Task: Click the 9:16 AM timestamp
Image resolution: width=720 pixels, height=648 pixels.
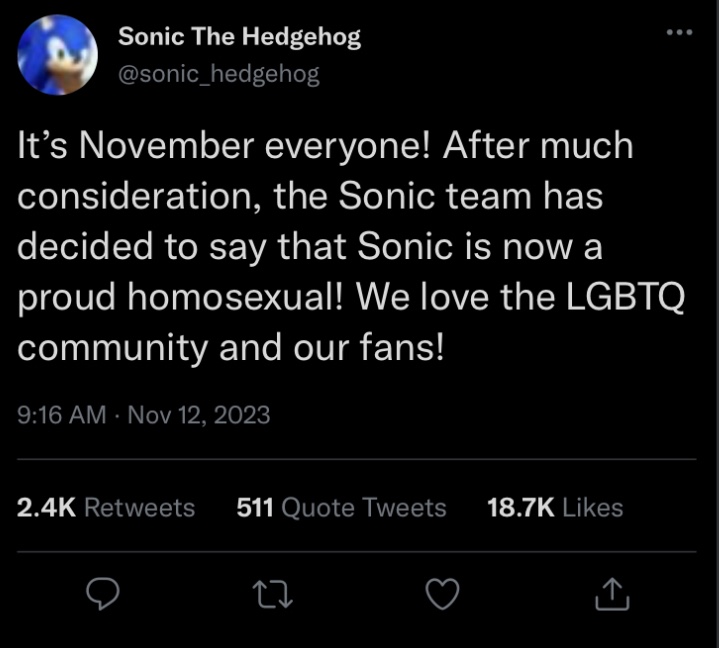Action: coord(62,414)
